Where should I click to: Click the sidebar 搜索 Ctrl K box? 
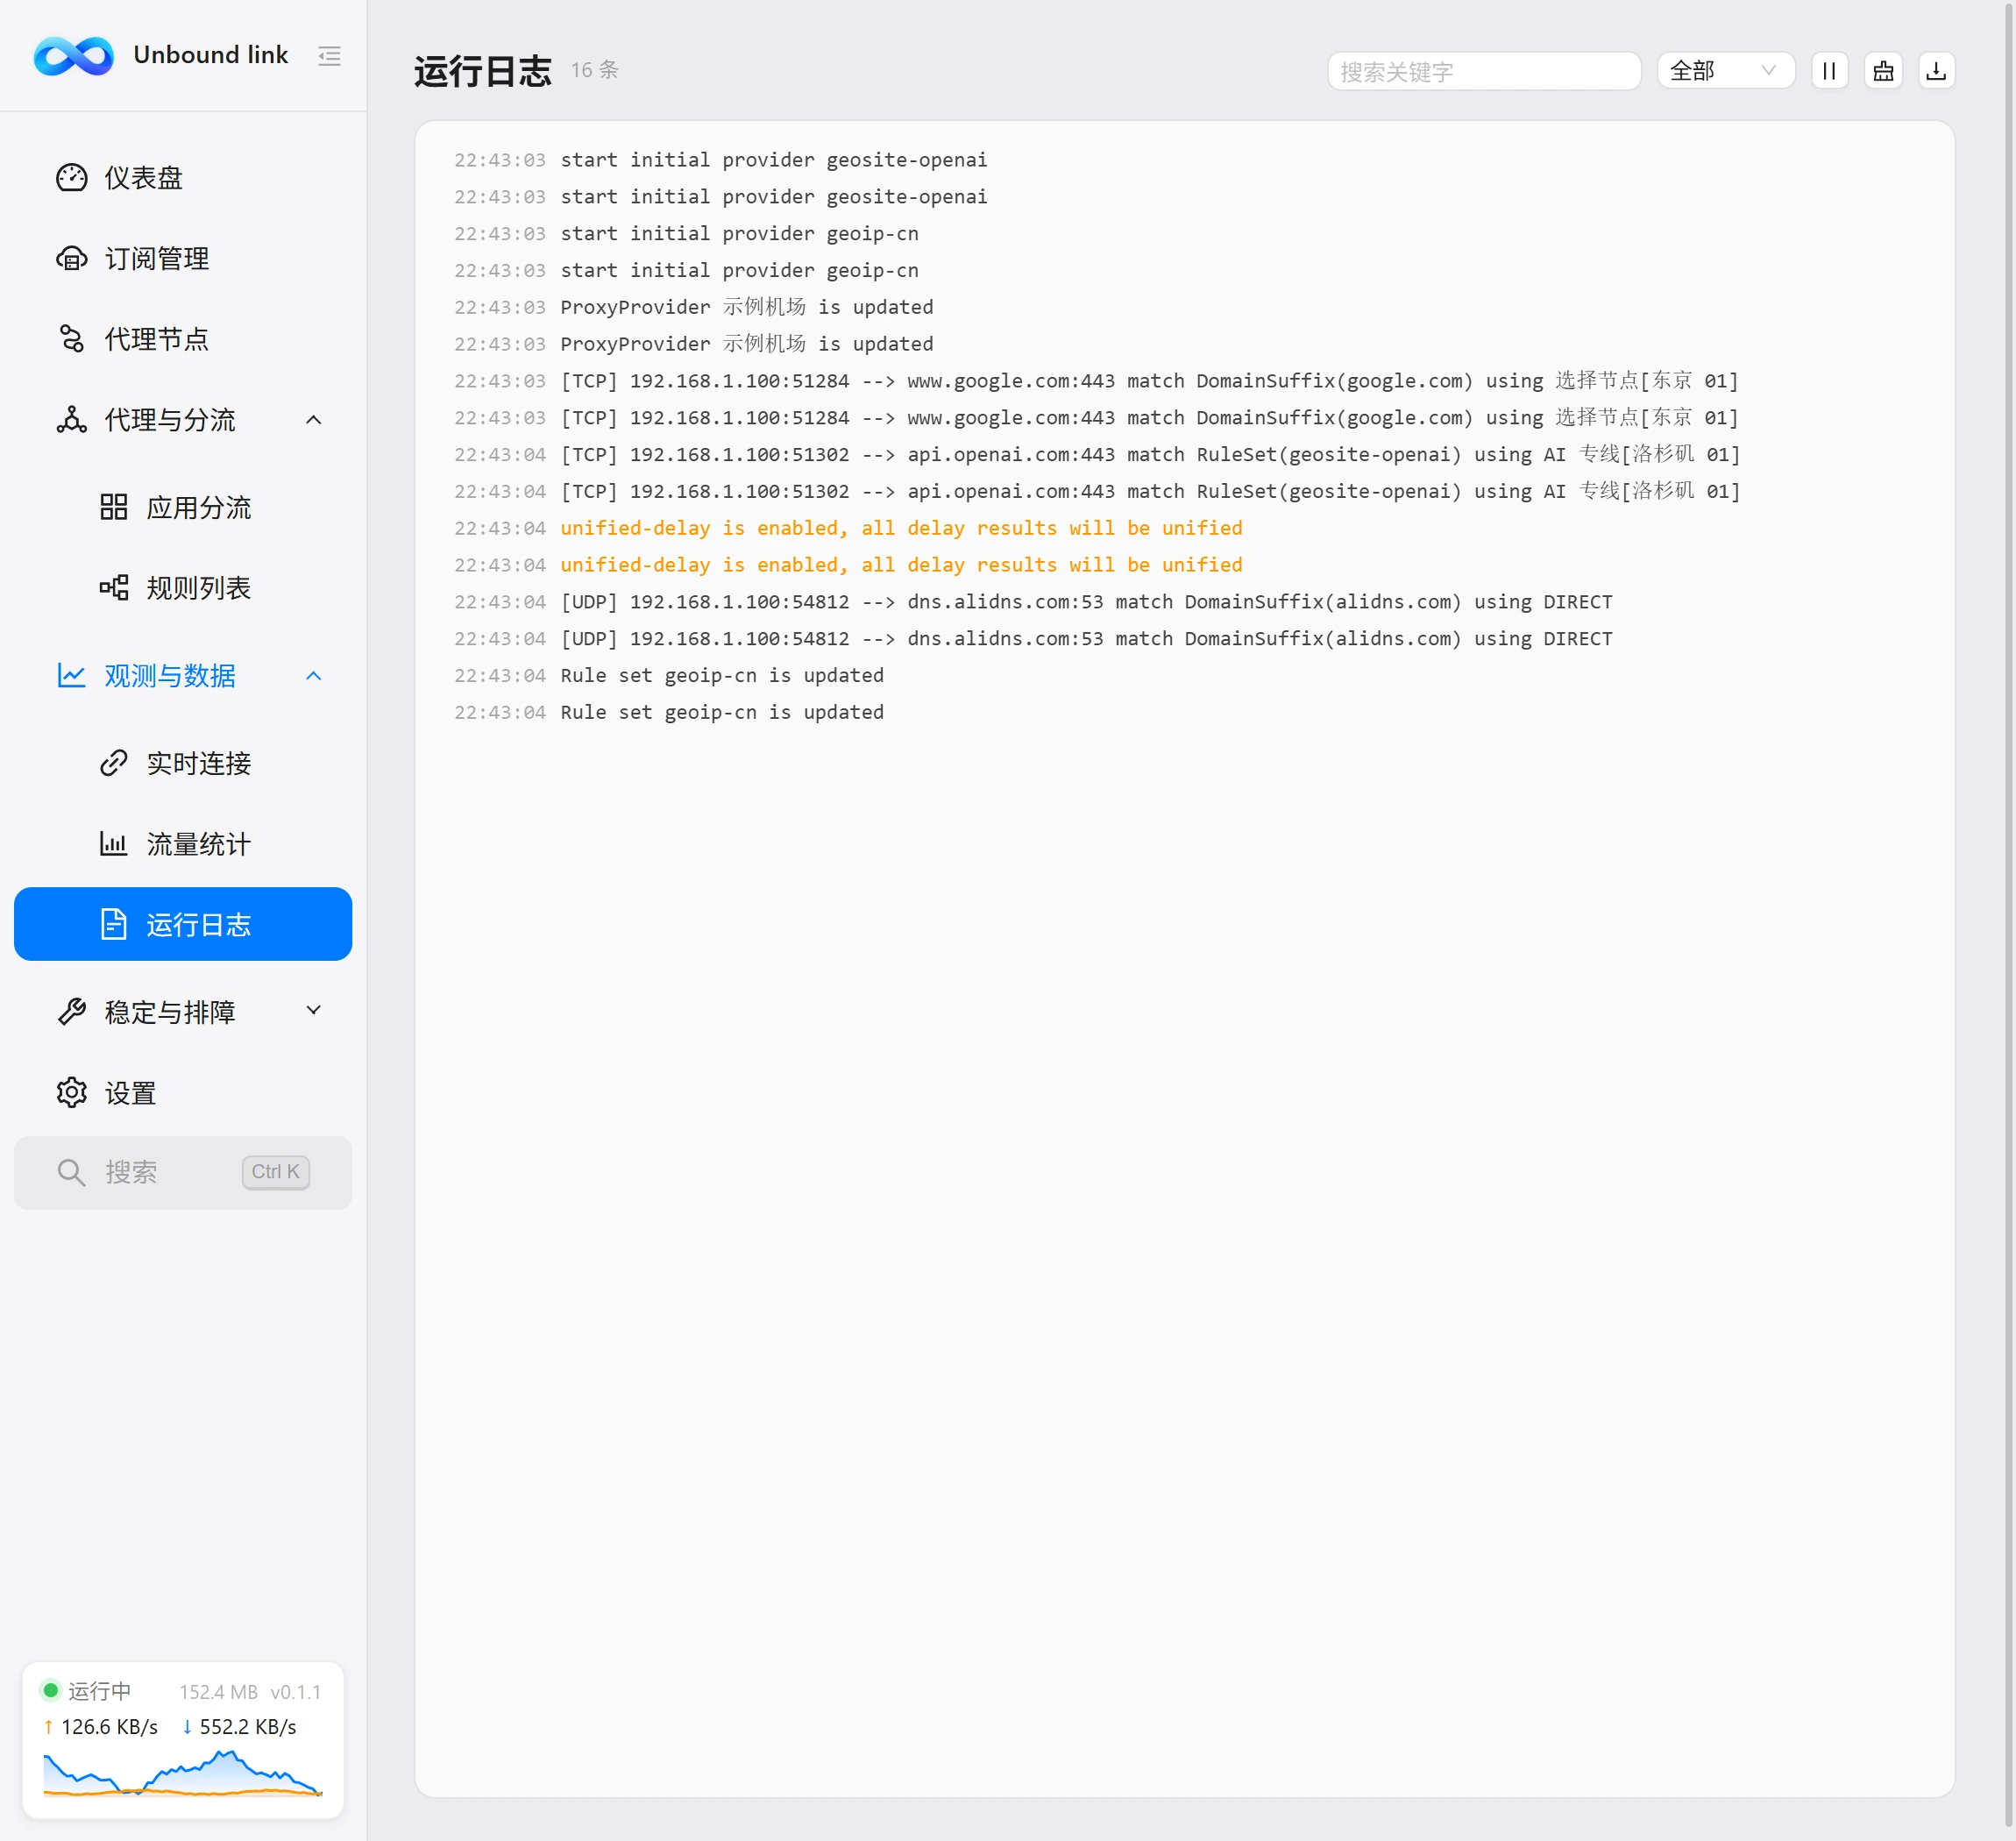click(183, 1172)
